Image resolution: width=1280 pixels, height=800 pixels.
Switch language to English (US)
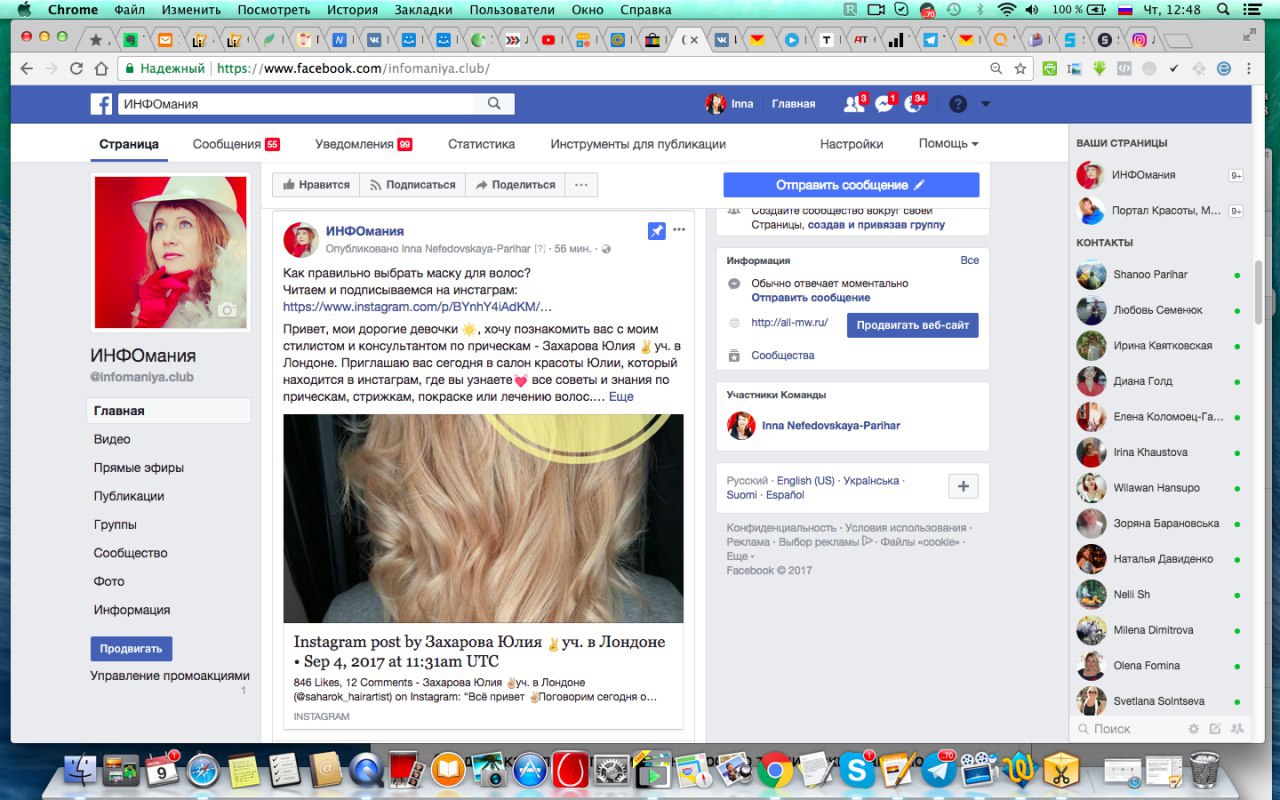pos(806,481)
